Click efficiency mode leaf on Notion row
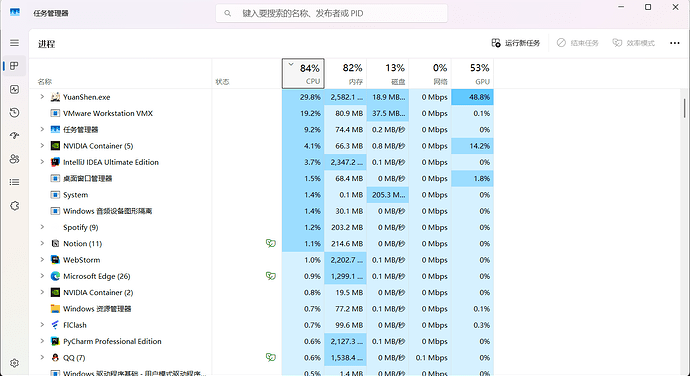Image resolution: width=690 pixels, height=376 pixels. [271, 243]
